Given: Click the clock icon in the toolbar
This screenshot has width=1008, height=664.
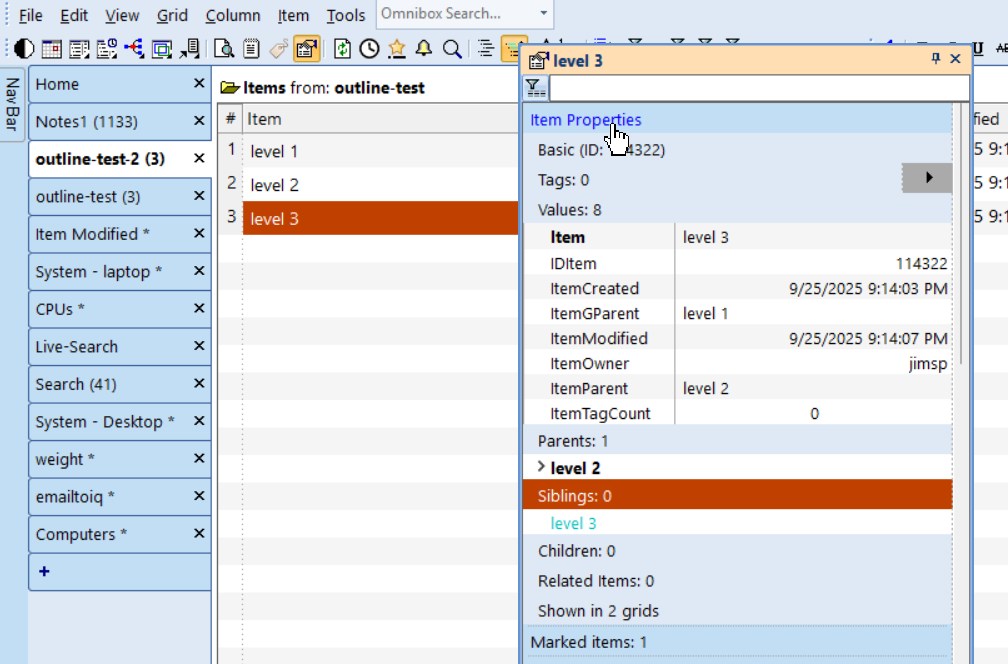Looking at the screenshot, I should [x=370, y=48].
